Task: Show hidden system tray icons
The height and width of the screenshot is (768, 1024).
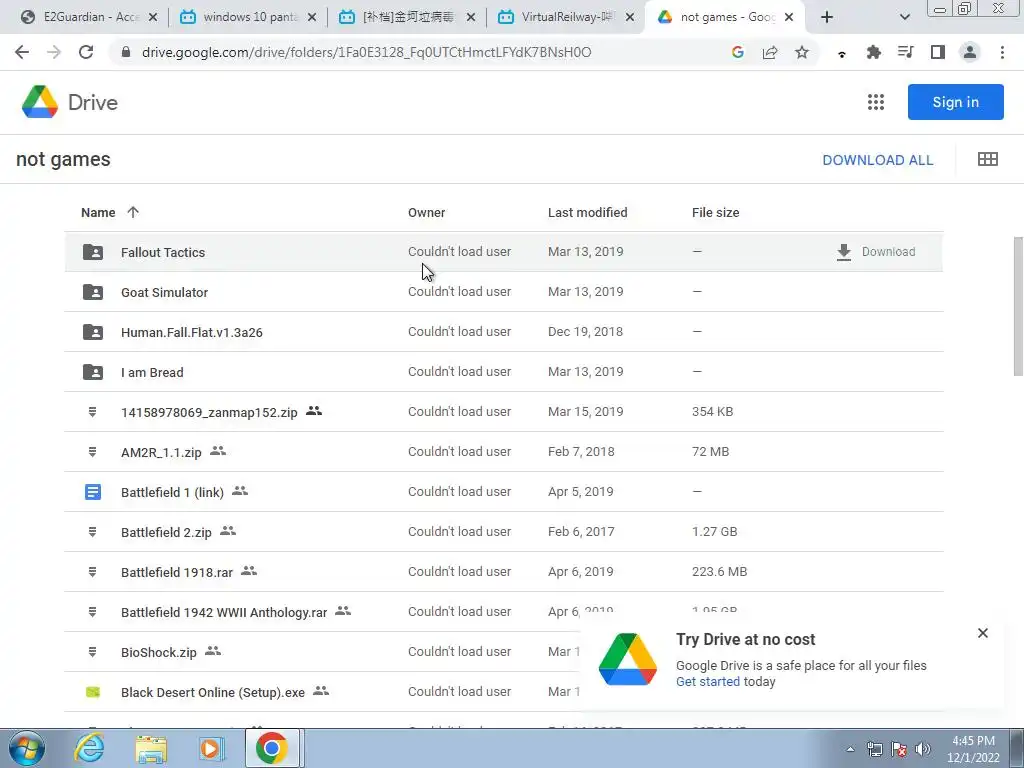Action: (850, 750)
